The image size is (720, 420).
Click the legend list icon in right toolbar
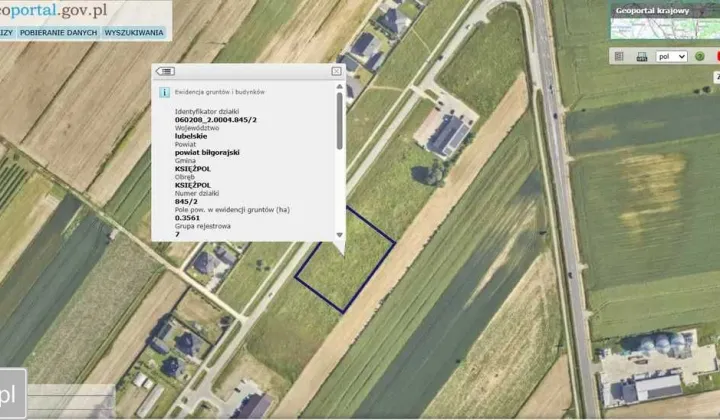point(619,56)
